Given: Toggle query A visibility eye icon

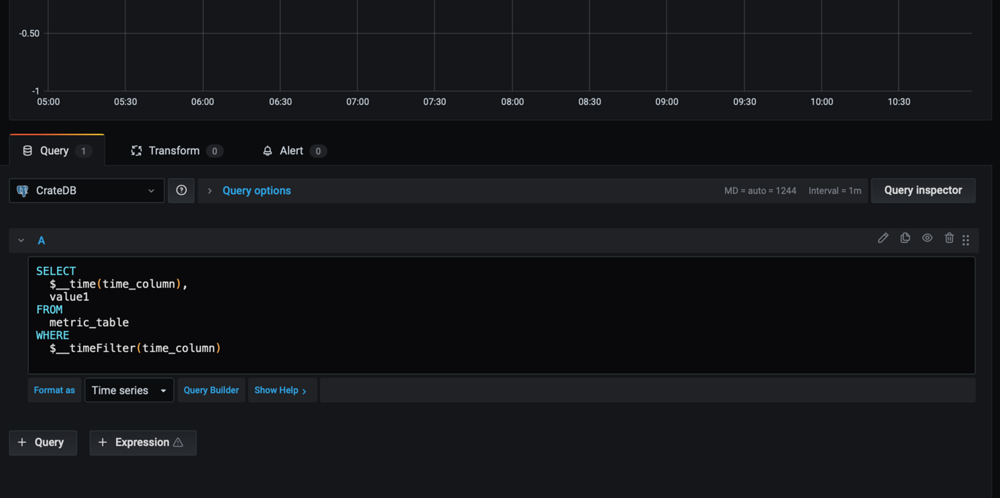Looking at the screenshot, I should coord(927,238).
